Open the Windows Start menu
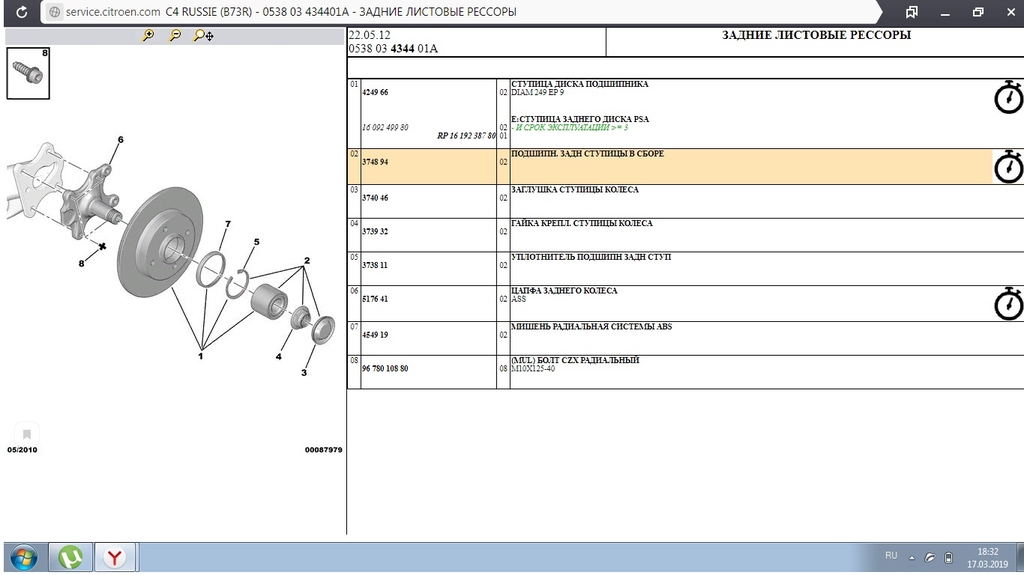Screen dimensions: 1024x575 click(x=24, y=558)
